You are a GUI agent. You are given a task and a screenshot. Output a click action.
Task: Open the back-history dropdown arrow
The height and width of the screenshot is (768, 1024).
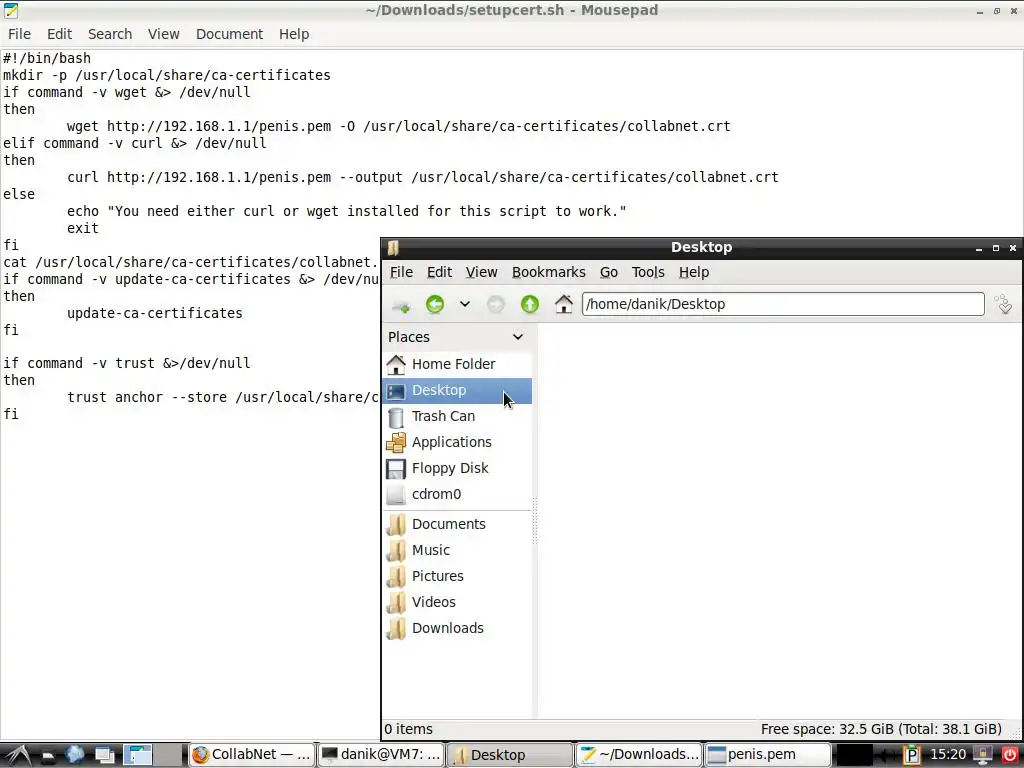tap(465, 304)
